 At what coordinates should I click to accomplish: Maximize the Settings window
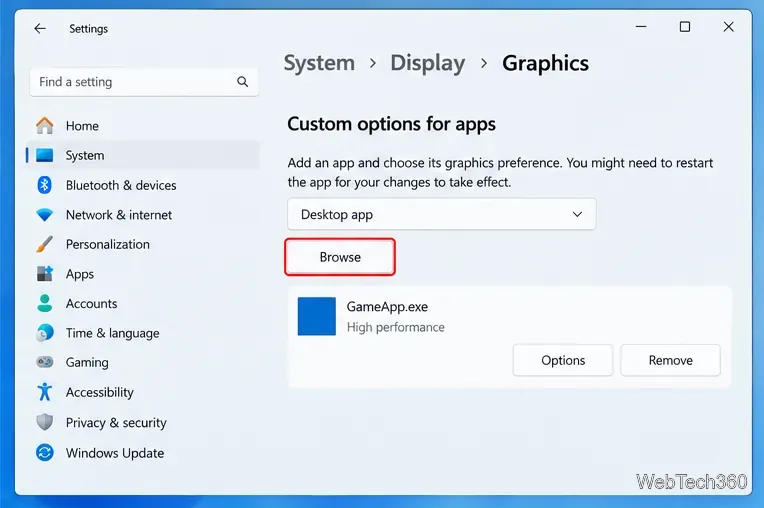click(x=685, y=27)
